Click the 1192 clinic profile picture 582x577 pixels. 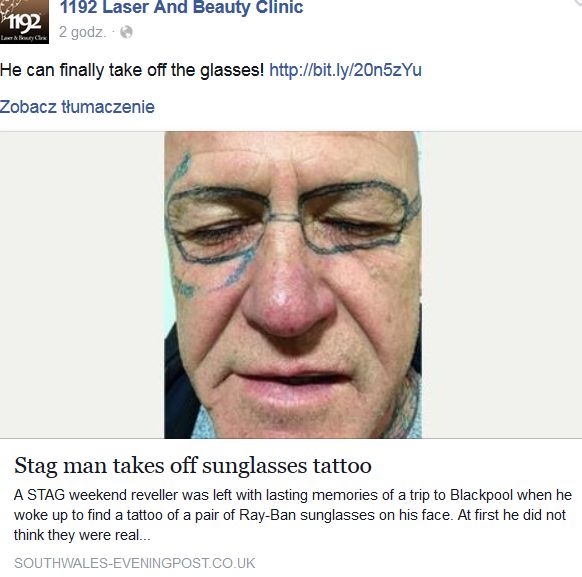(x=24, y=22)
